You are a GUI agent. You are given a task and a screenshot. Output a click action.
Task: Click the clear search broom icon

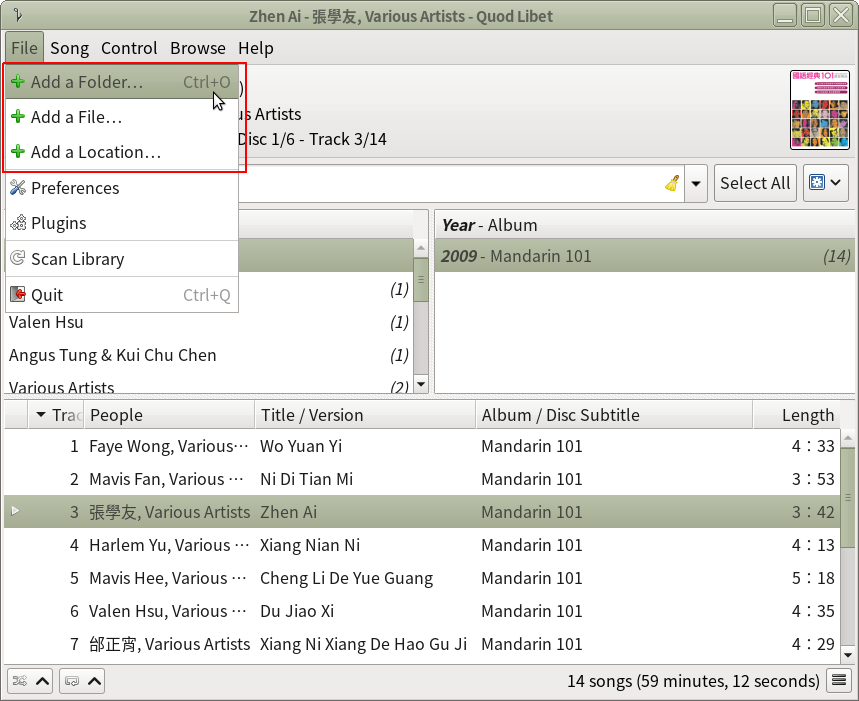(672, 183)
